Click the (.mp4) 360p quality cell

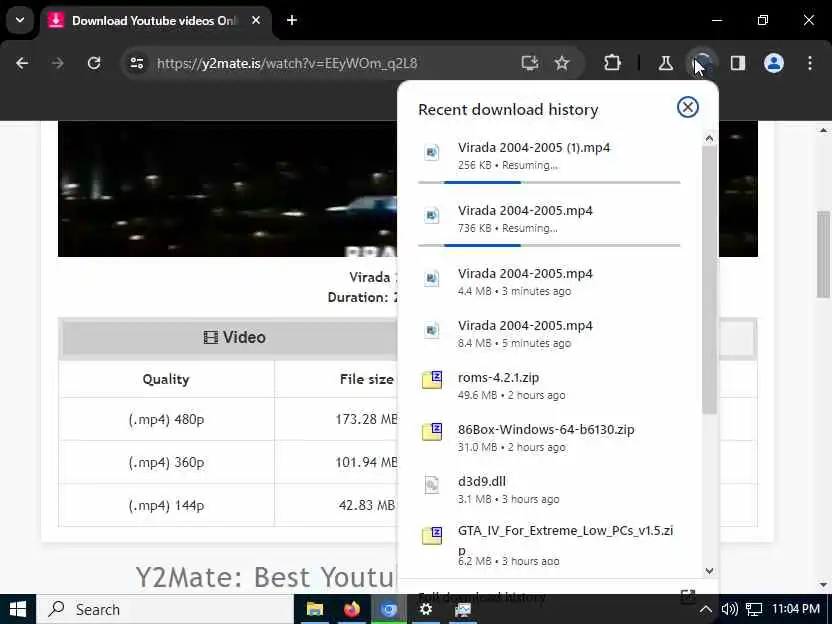166,462
